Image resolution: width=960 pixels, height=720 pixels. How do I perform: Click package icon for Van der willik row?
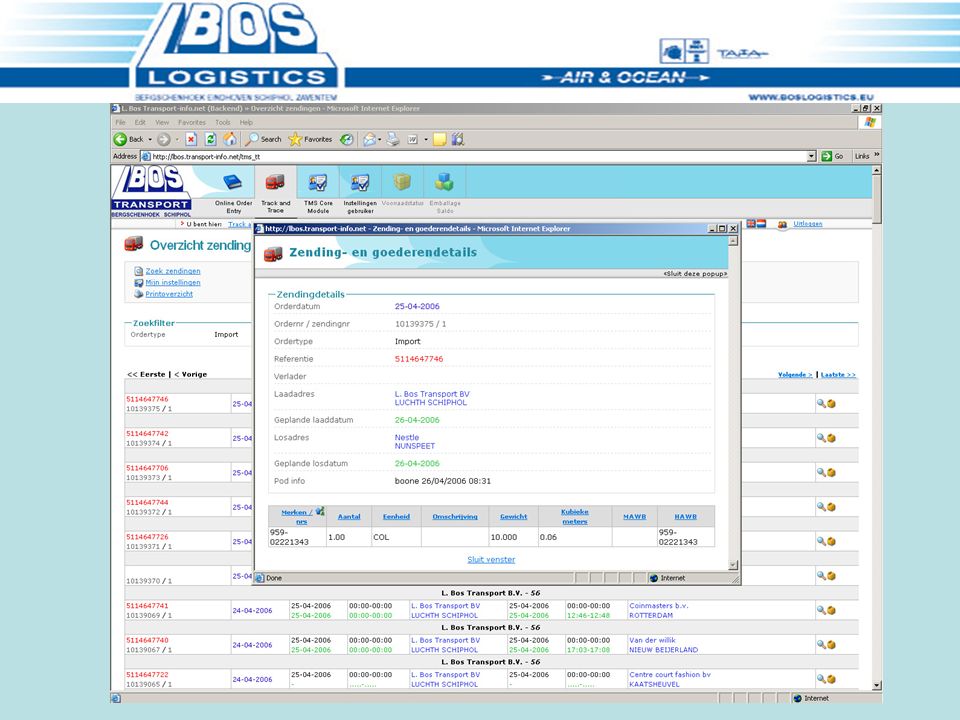(x=831, y=645)
